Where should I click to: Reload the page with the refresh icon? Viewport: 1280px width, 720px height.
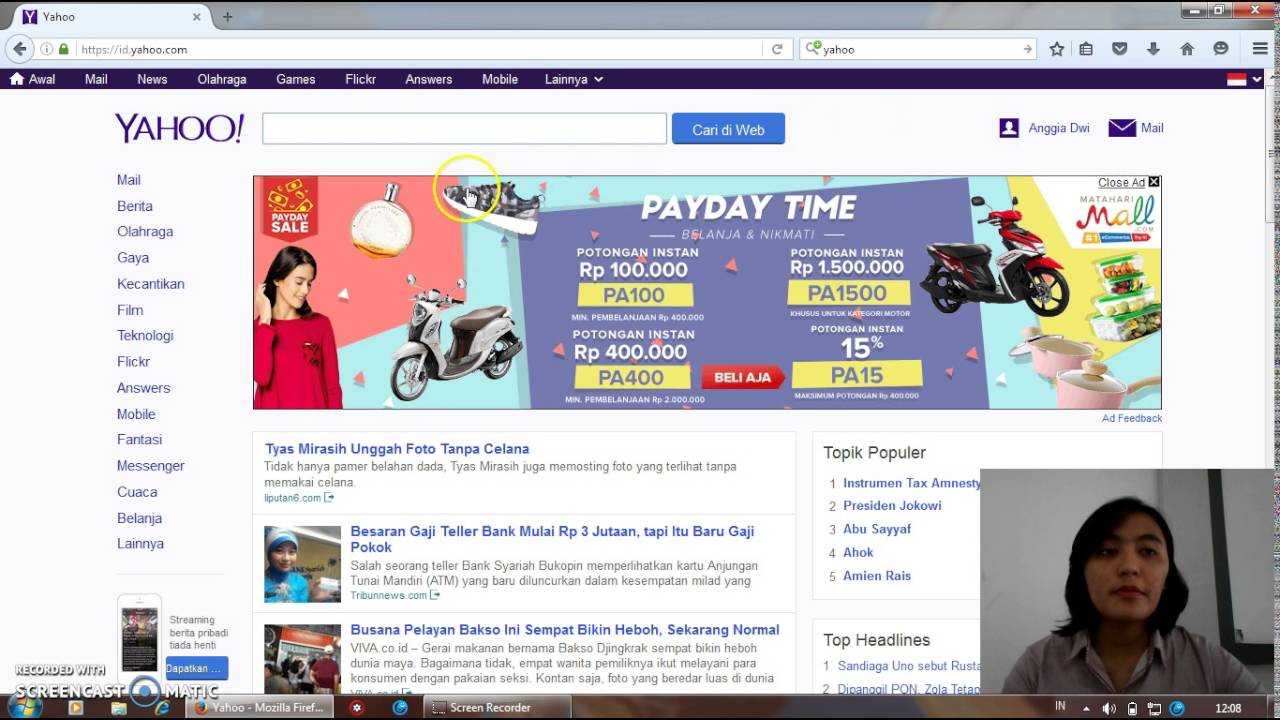point(777,49)
